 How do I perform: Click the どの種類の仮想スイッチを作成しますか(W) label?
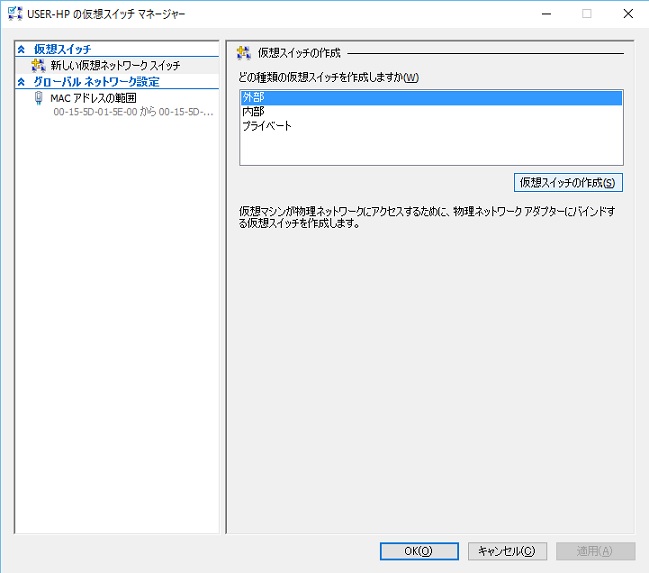[x=329, y=77]
